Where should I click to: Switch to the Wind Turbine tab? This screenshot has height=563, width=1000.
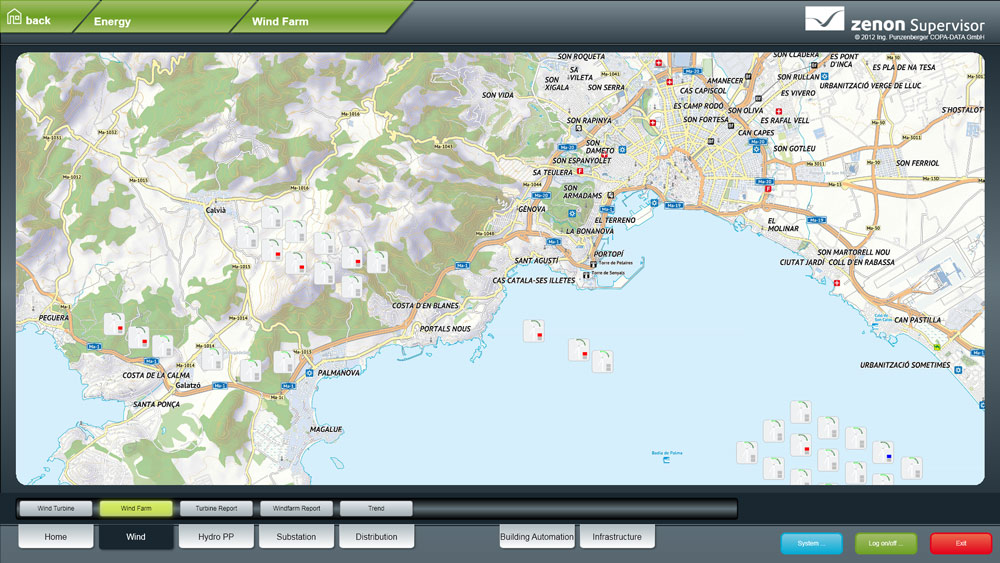coord(56,508)
